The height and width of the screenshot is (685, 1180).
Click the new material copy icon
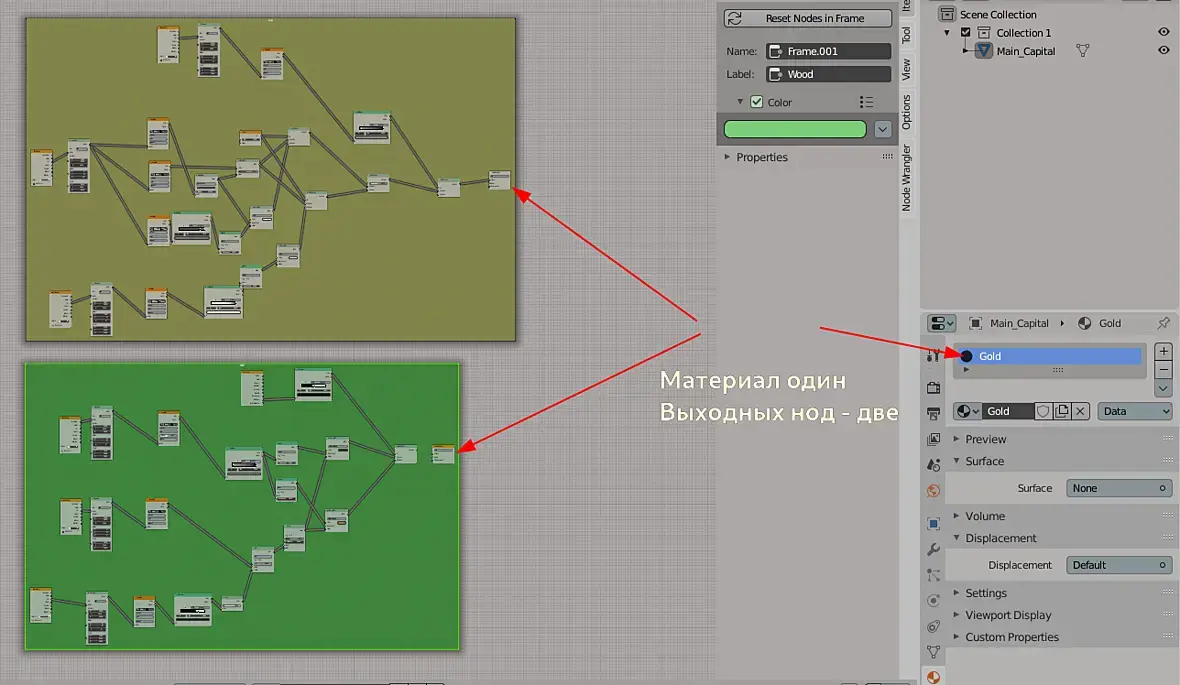pyautogui.click(x=1062, y=411)
